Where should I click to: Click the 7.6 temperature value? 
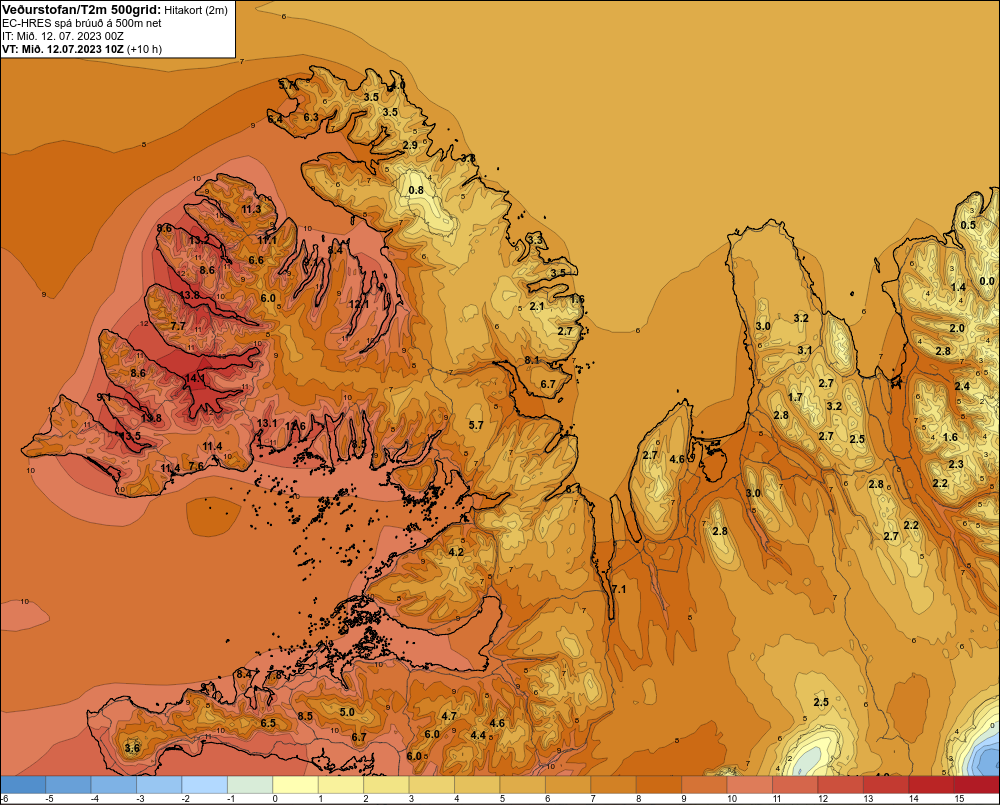[196, 466]
